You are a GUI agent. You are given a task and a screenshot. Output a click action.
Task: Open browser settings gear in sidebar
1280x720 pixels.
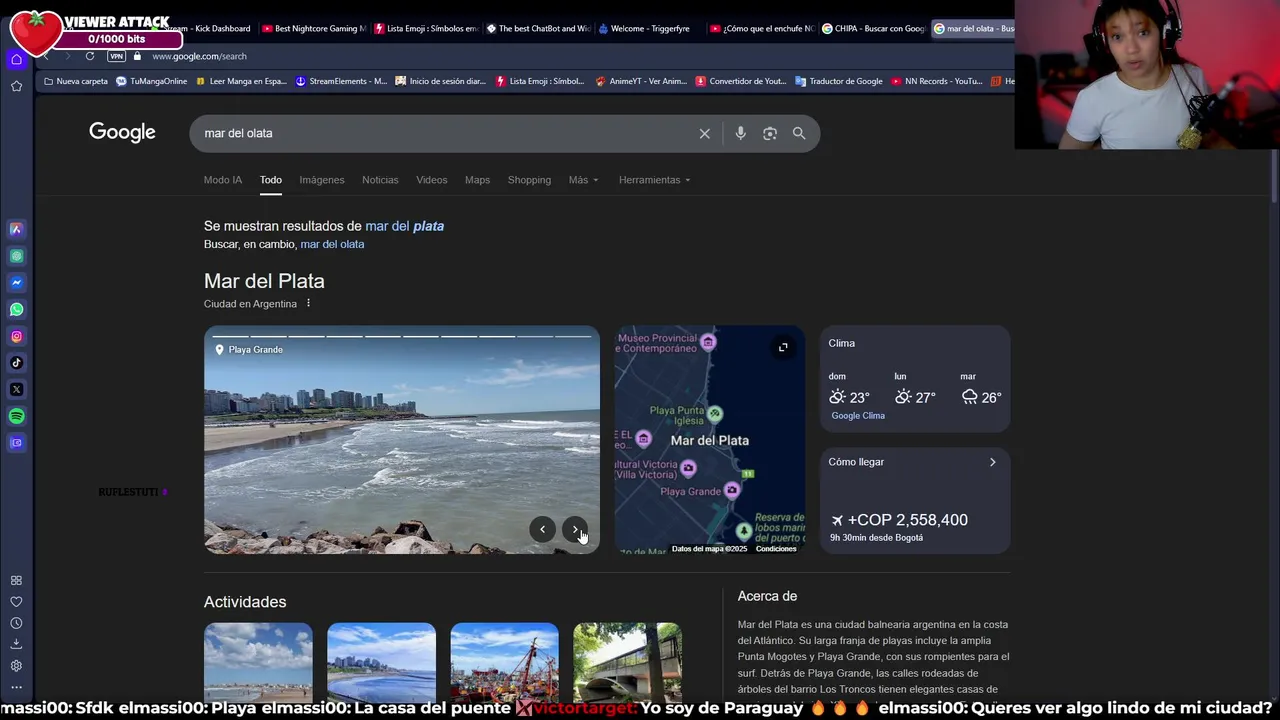16,666
